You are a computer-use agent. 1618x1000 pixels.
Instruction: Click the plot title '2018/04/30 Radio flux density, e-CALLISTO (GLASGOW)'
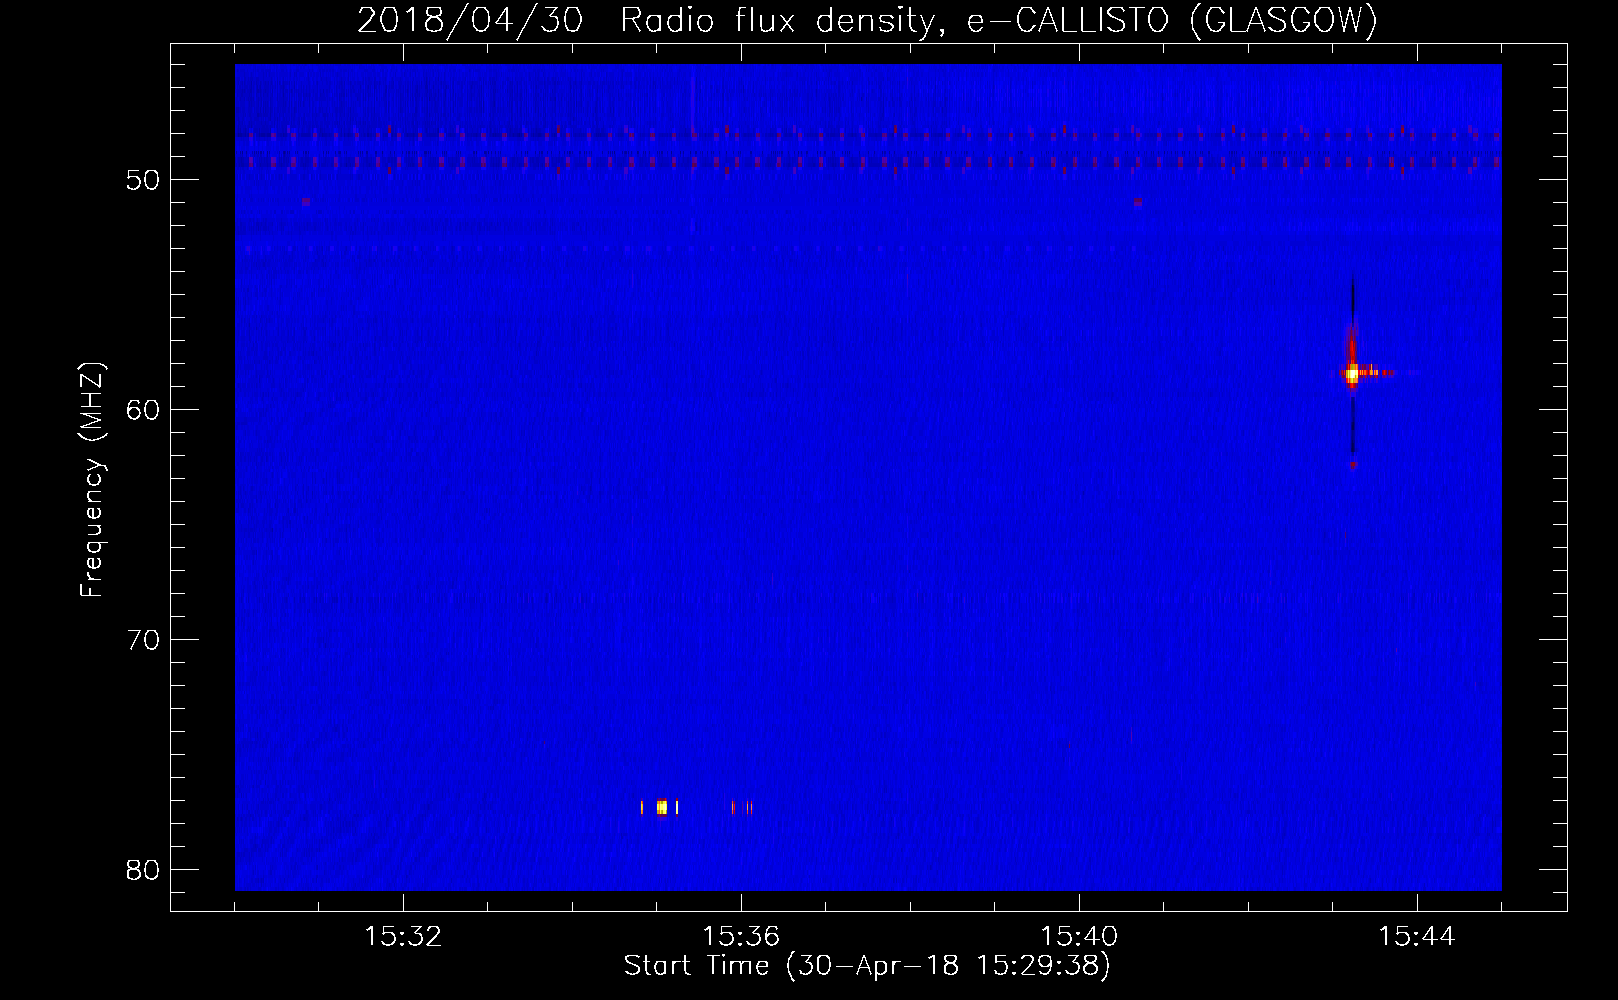click(x=867, y=20)
